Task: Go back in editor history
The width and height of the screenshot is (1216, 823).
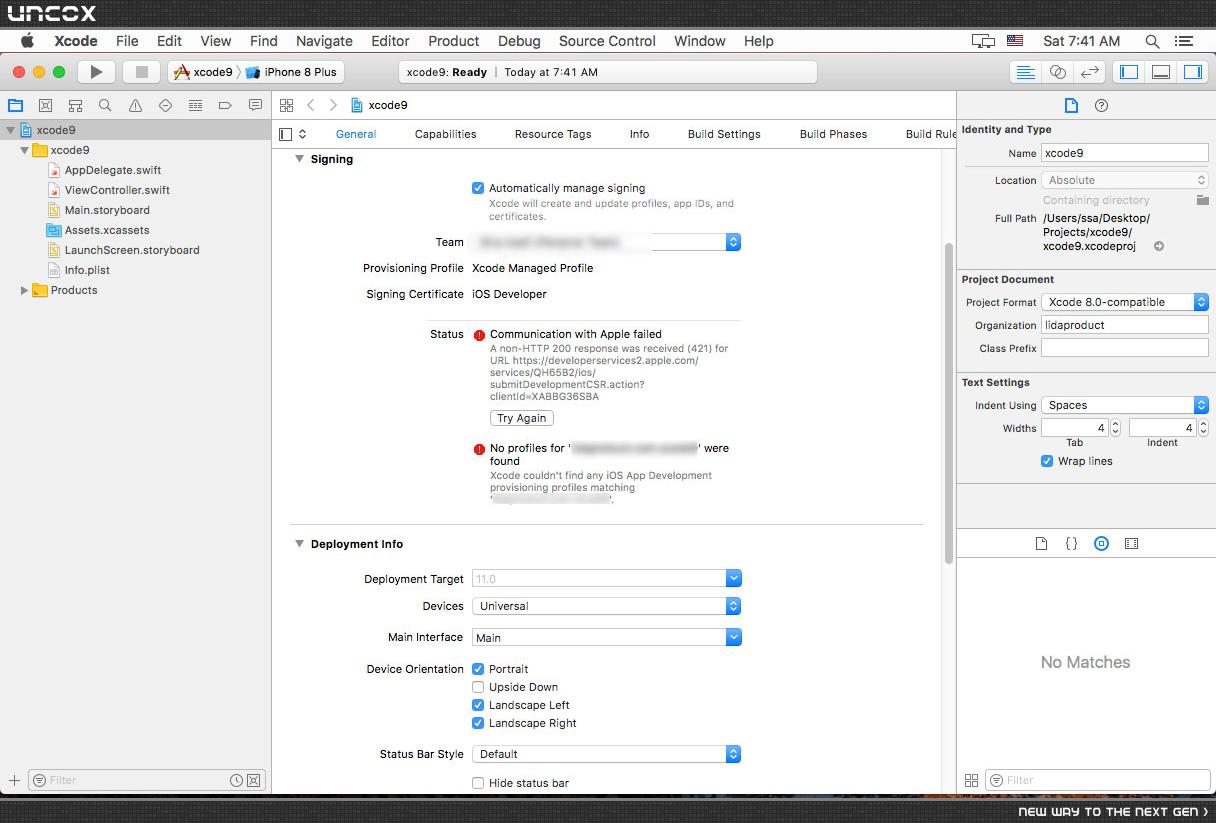Action: point(310,105)
